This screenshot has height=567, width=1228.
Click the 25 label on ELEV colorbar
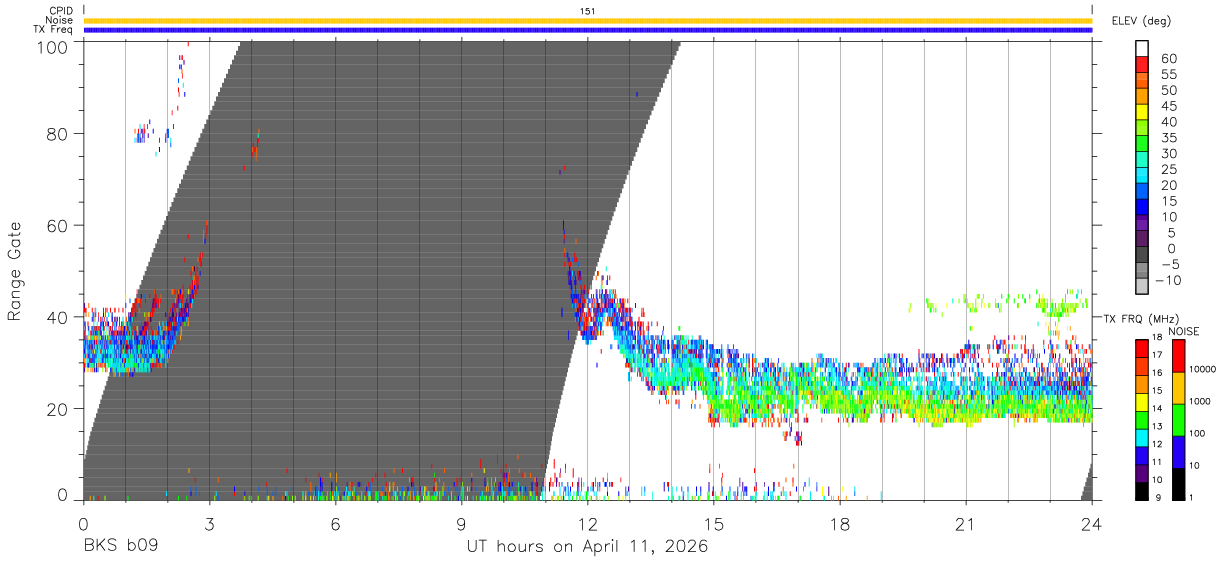[1167, 170]
